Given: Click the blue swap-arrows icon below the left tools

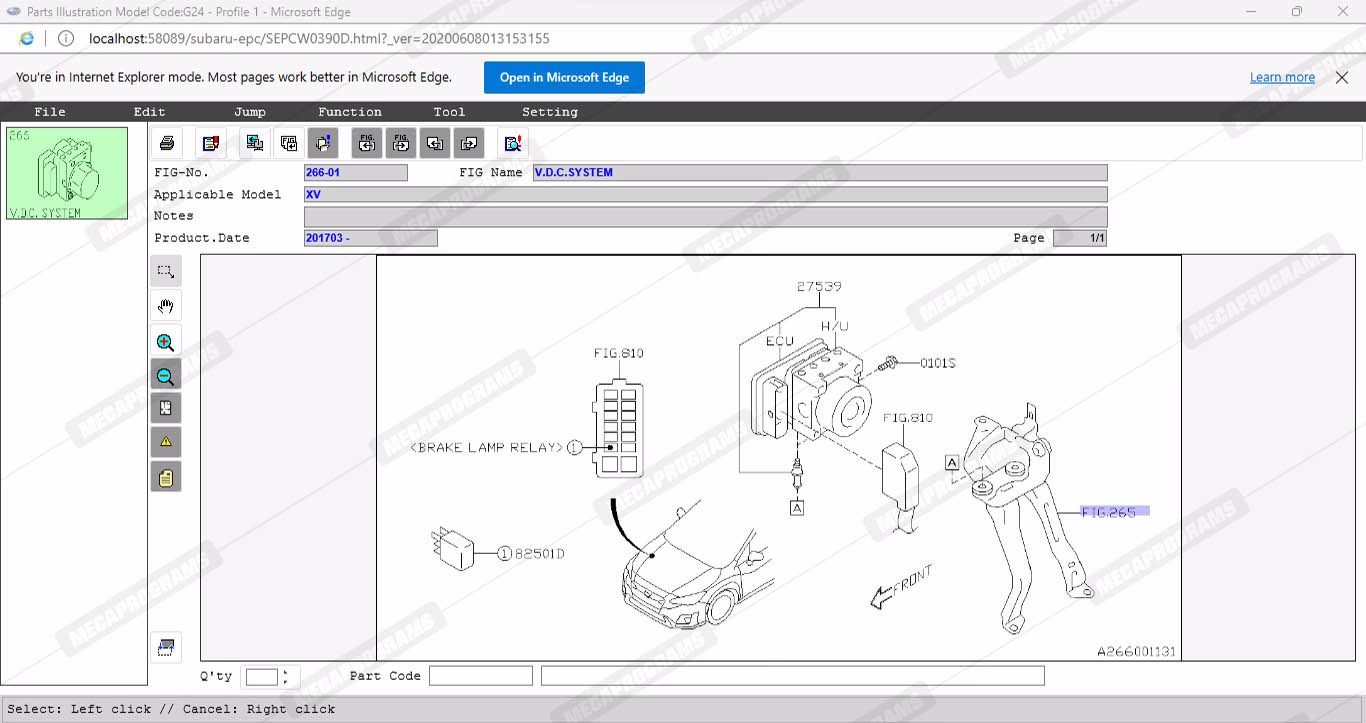Looking at the screenshot, I should (x=166, y=647).
